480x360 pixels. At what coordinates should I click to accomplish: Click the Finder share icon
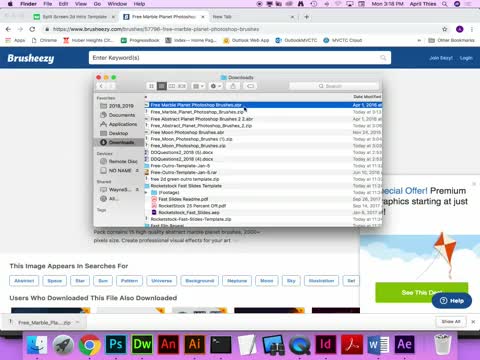[x=233, y=86]
